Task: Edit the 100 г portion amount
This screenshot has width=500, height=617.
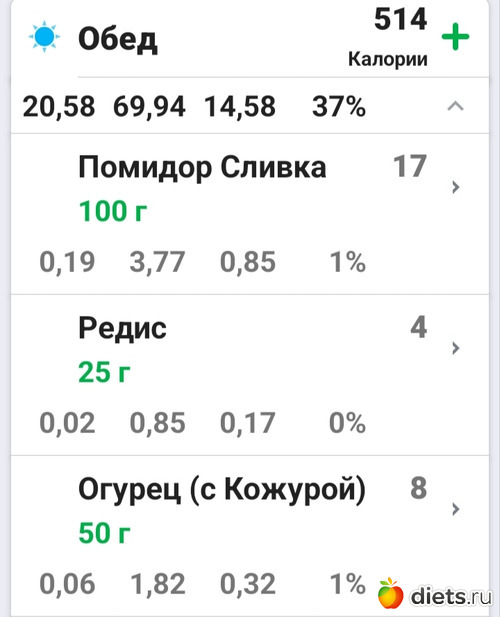Action: click(x=113, y=211)
